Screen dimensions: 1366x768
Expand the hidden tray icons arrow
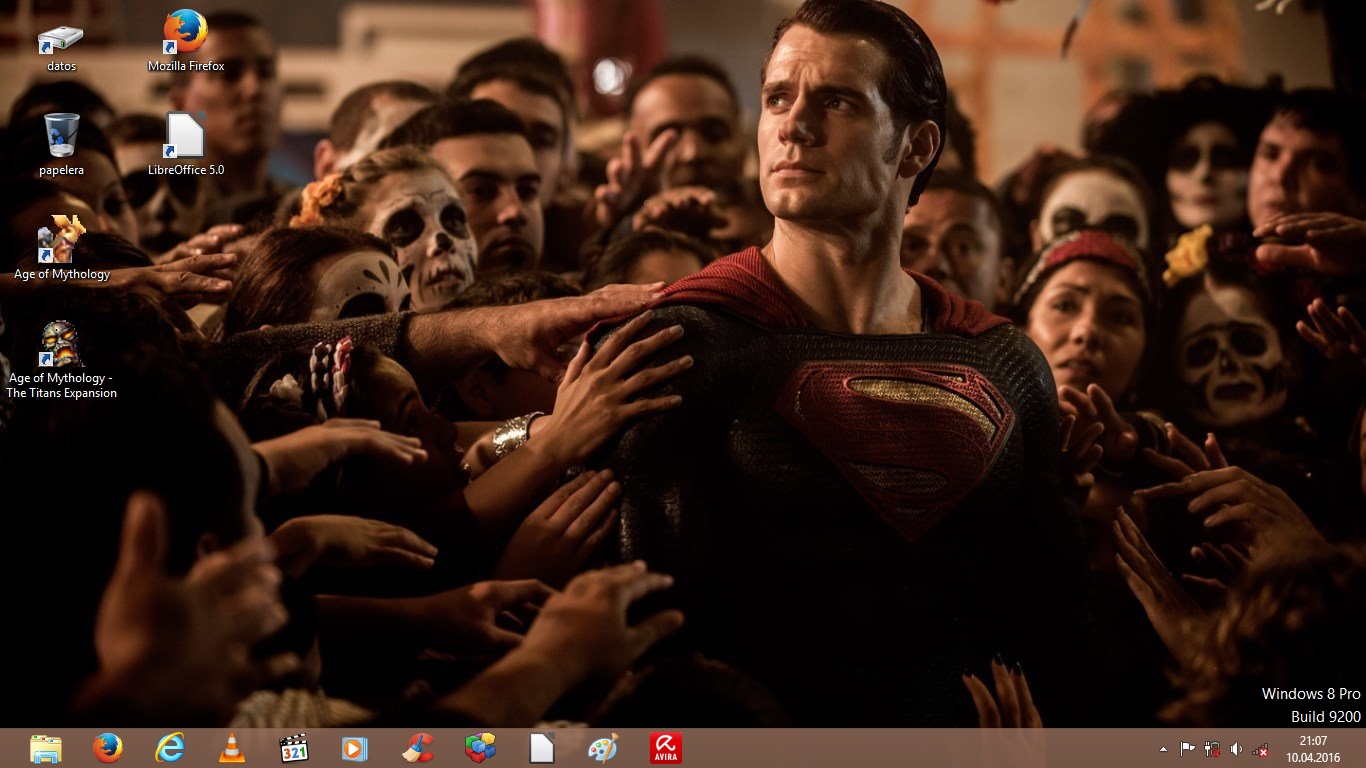(x=1163, y=748)
